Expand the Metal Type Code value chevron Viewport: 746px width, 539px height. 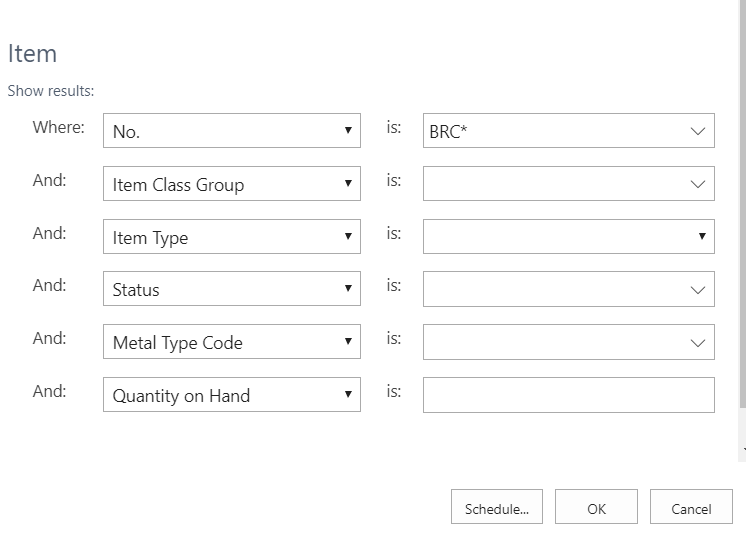697,342
